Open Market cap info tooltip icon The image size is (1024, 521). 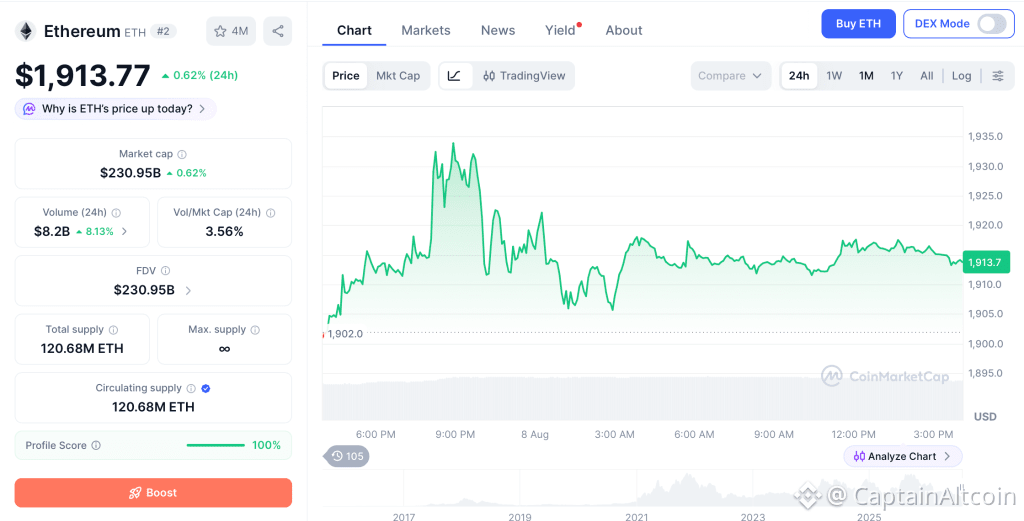coord(182,155)
